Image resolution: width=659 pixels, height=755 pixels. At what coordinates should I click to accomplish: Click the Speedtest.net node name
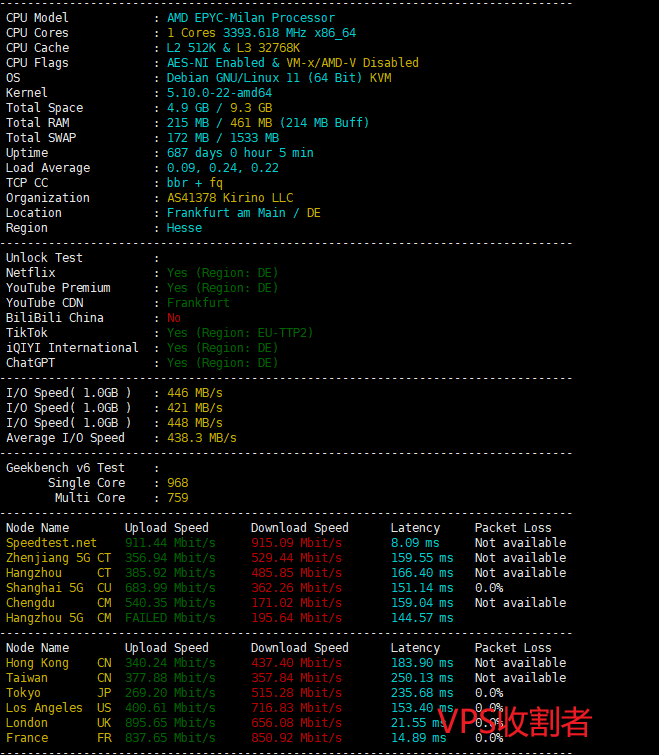[51, 543]
